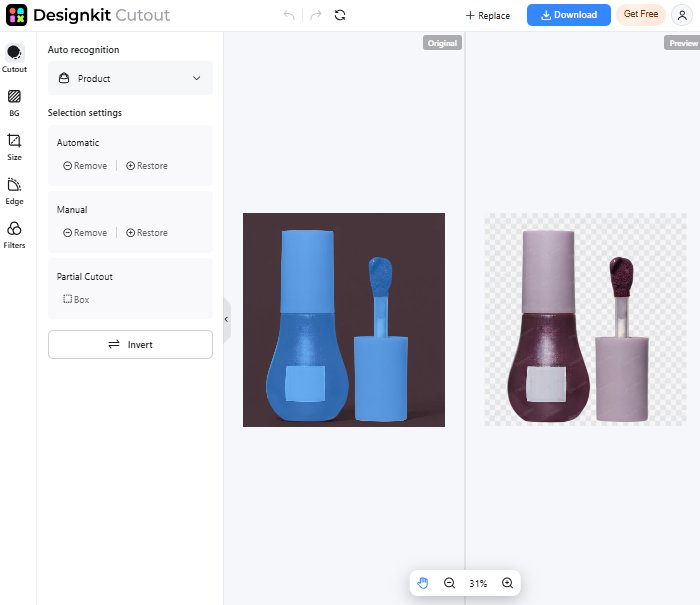Click the Selection settings heading
This screenshot has width=700, height=605.
click(x=85, y=113)
